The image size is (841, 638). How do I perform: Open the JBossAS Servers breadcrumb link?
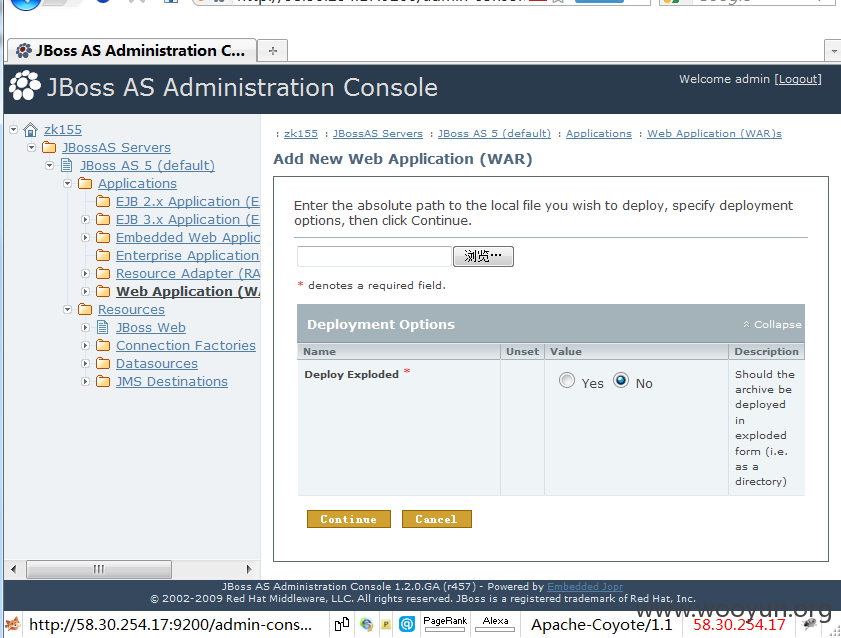[378, 133]
